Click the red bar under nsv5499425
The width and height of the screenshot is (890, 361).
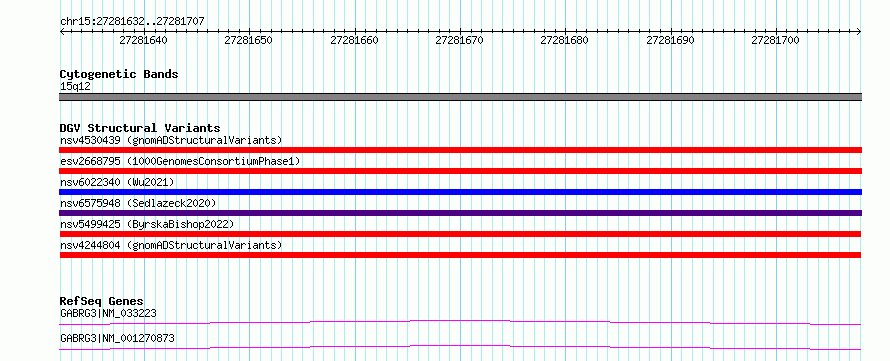click(x=460, y=234)
